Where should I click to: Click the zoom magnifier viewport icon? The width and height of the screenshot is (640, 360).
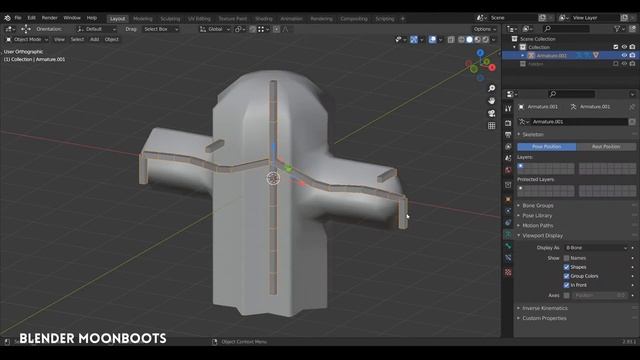(x=492, y=88)
